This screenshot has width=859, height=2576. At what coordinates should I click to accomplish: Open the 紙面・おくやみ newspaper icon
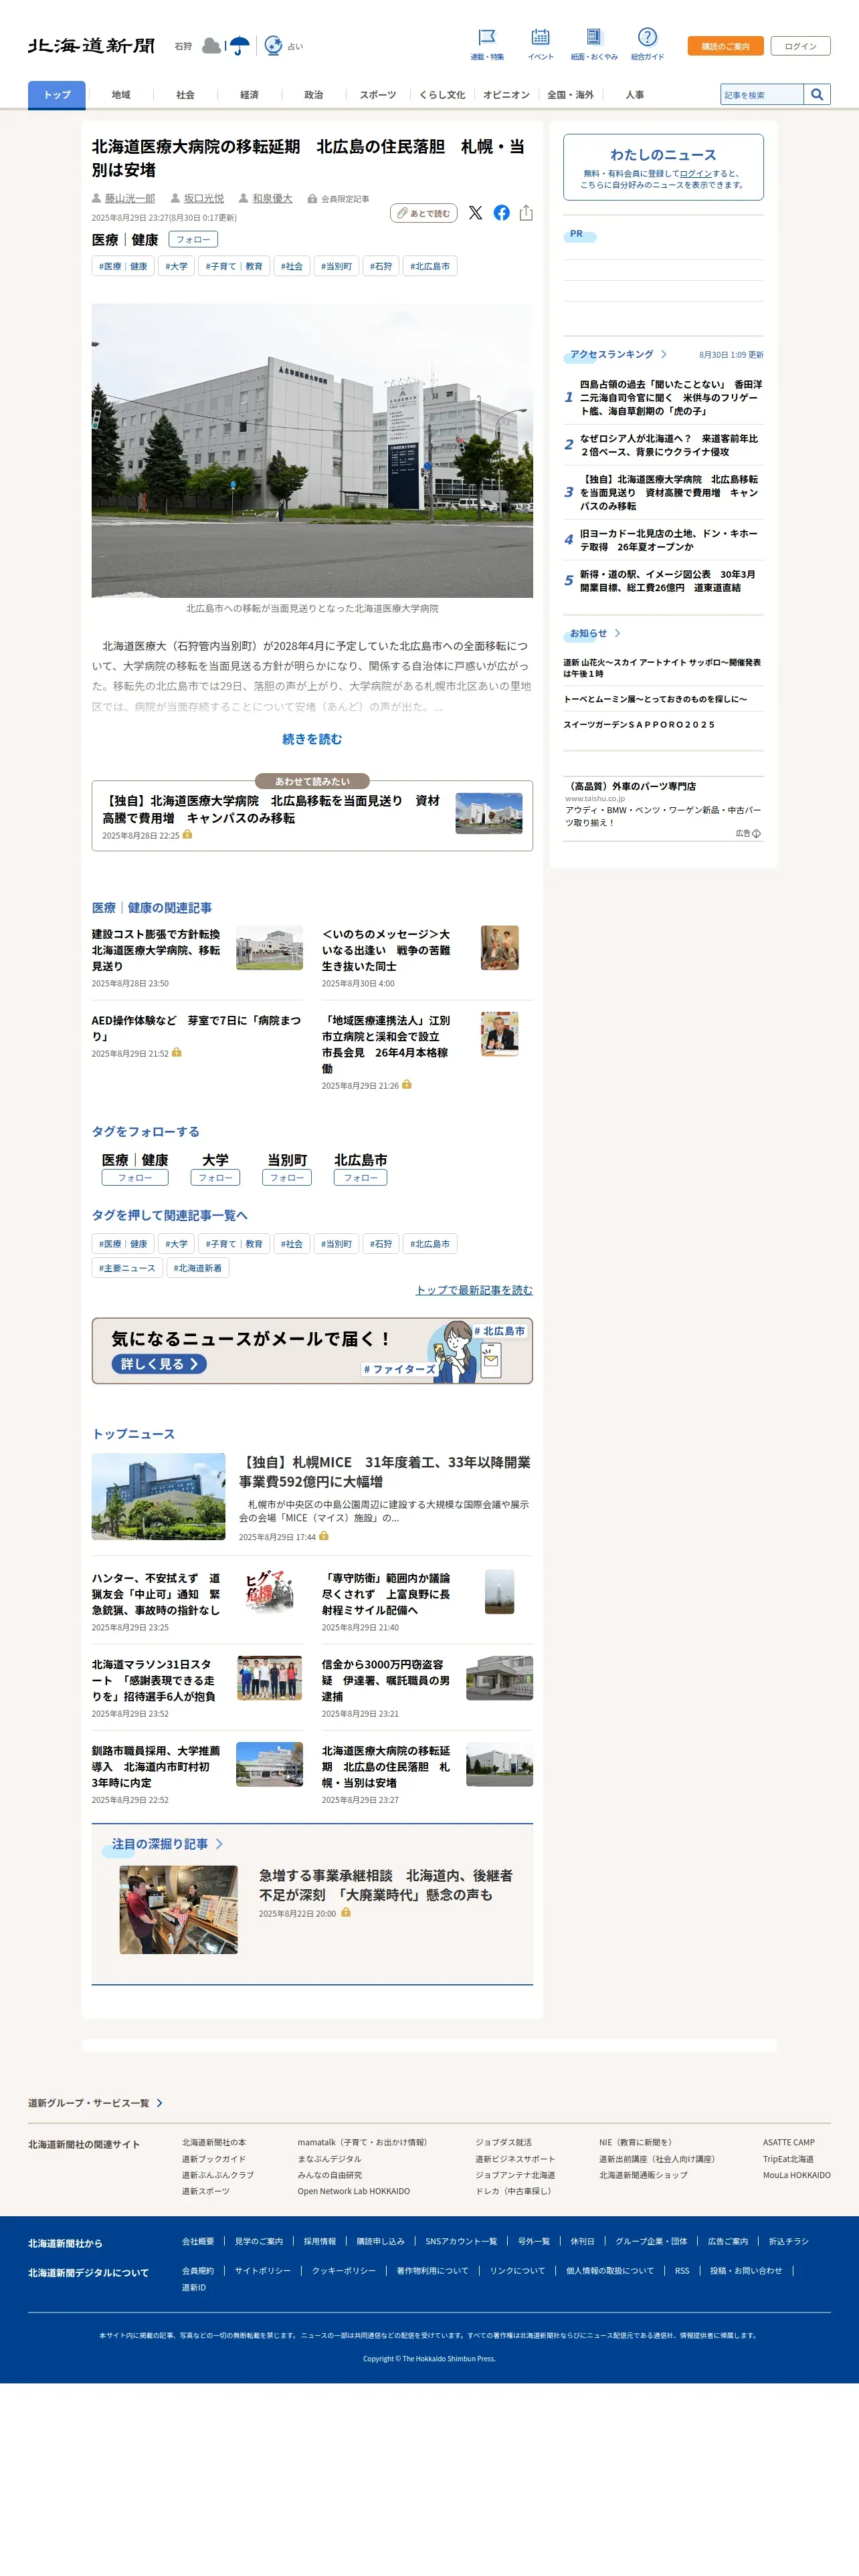(594, 38)
